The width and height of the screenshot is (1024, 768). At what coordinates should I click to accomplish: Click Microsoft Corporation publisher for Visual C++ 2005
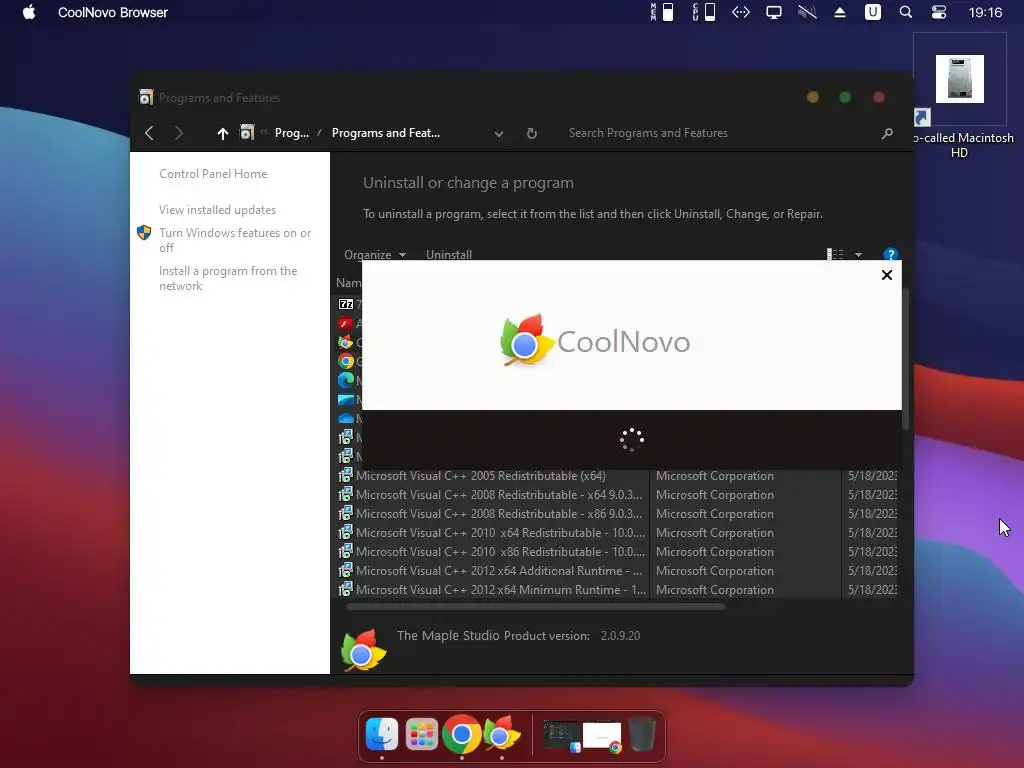point(714,476)
